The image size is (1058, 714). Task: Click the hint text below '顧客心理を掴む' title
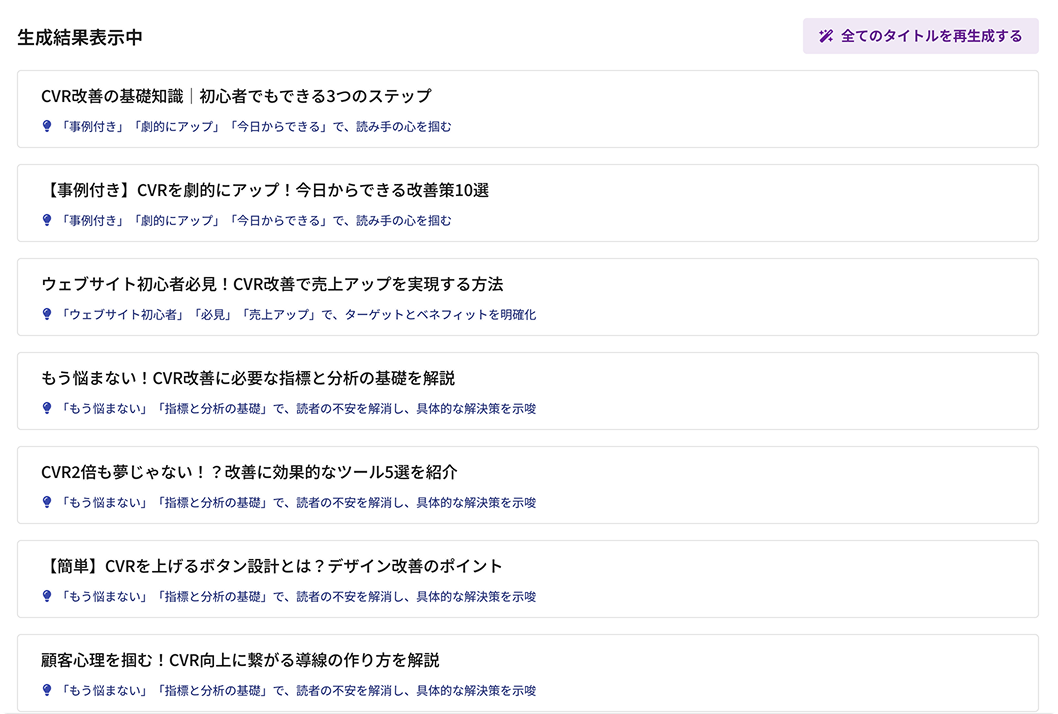(299, 690)
